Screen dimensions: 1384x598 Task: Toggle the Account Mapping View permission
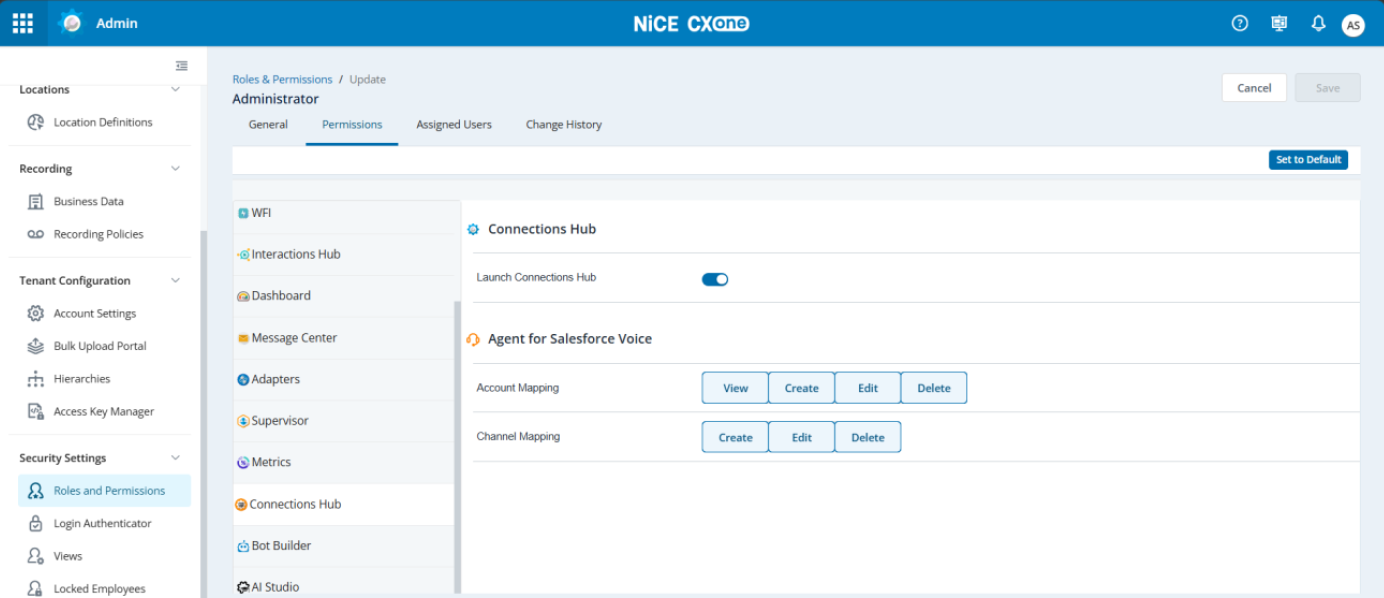pos(735,388)
